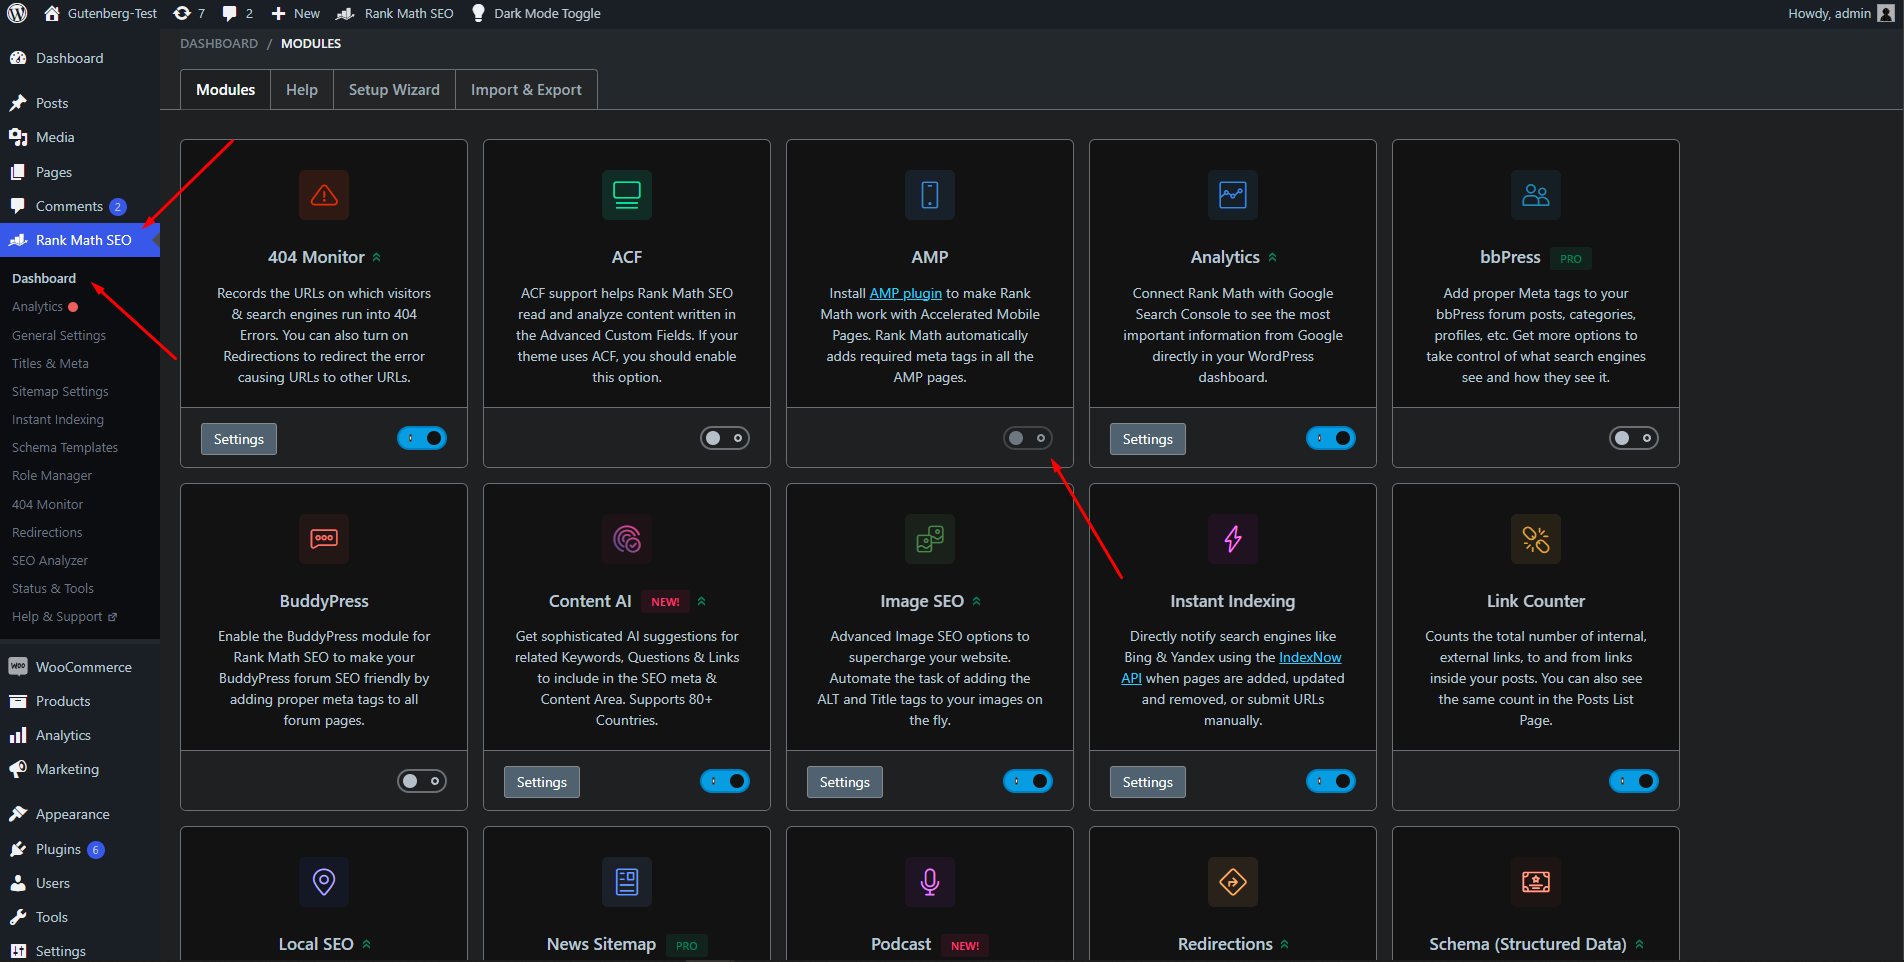Turn off the Link Counter toggle

tap(1633, 781)
